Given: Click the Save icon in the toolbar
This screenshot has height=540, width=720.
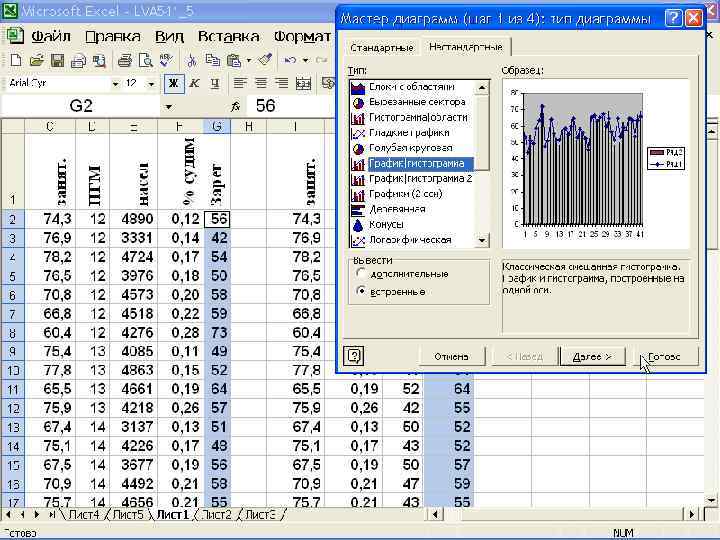Looking at the screenshot, I should coord(57,60).
